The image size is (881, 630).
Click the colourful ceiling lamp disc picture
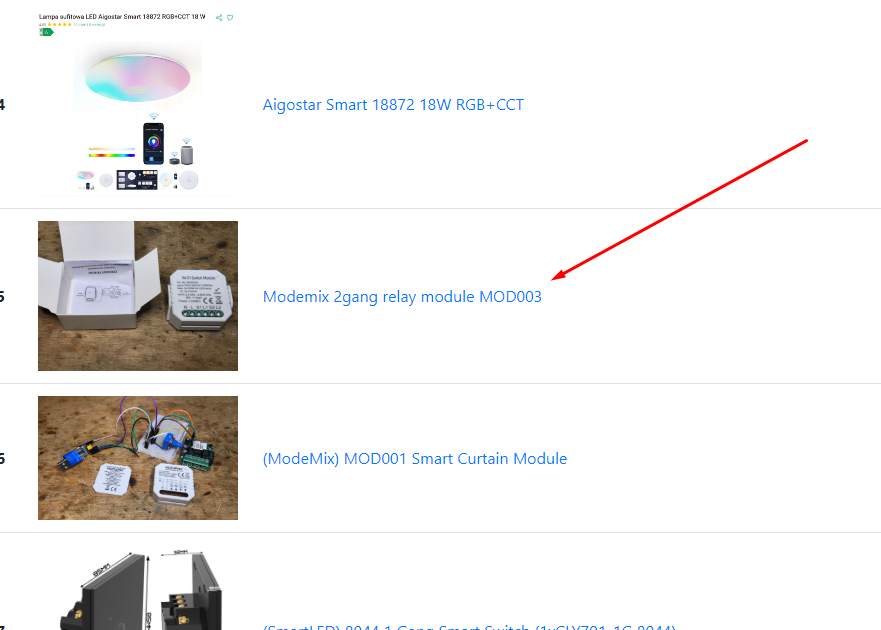pos(138,78)
